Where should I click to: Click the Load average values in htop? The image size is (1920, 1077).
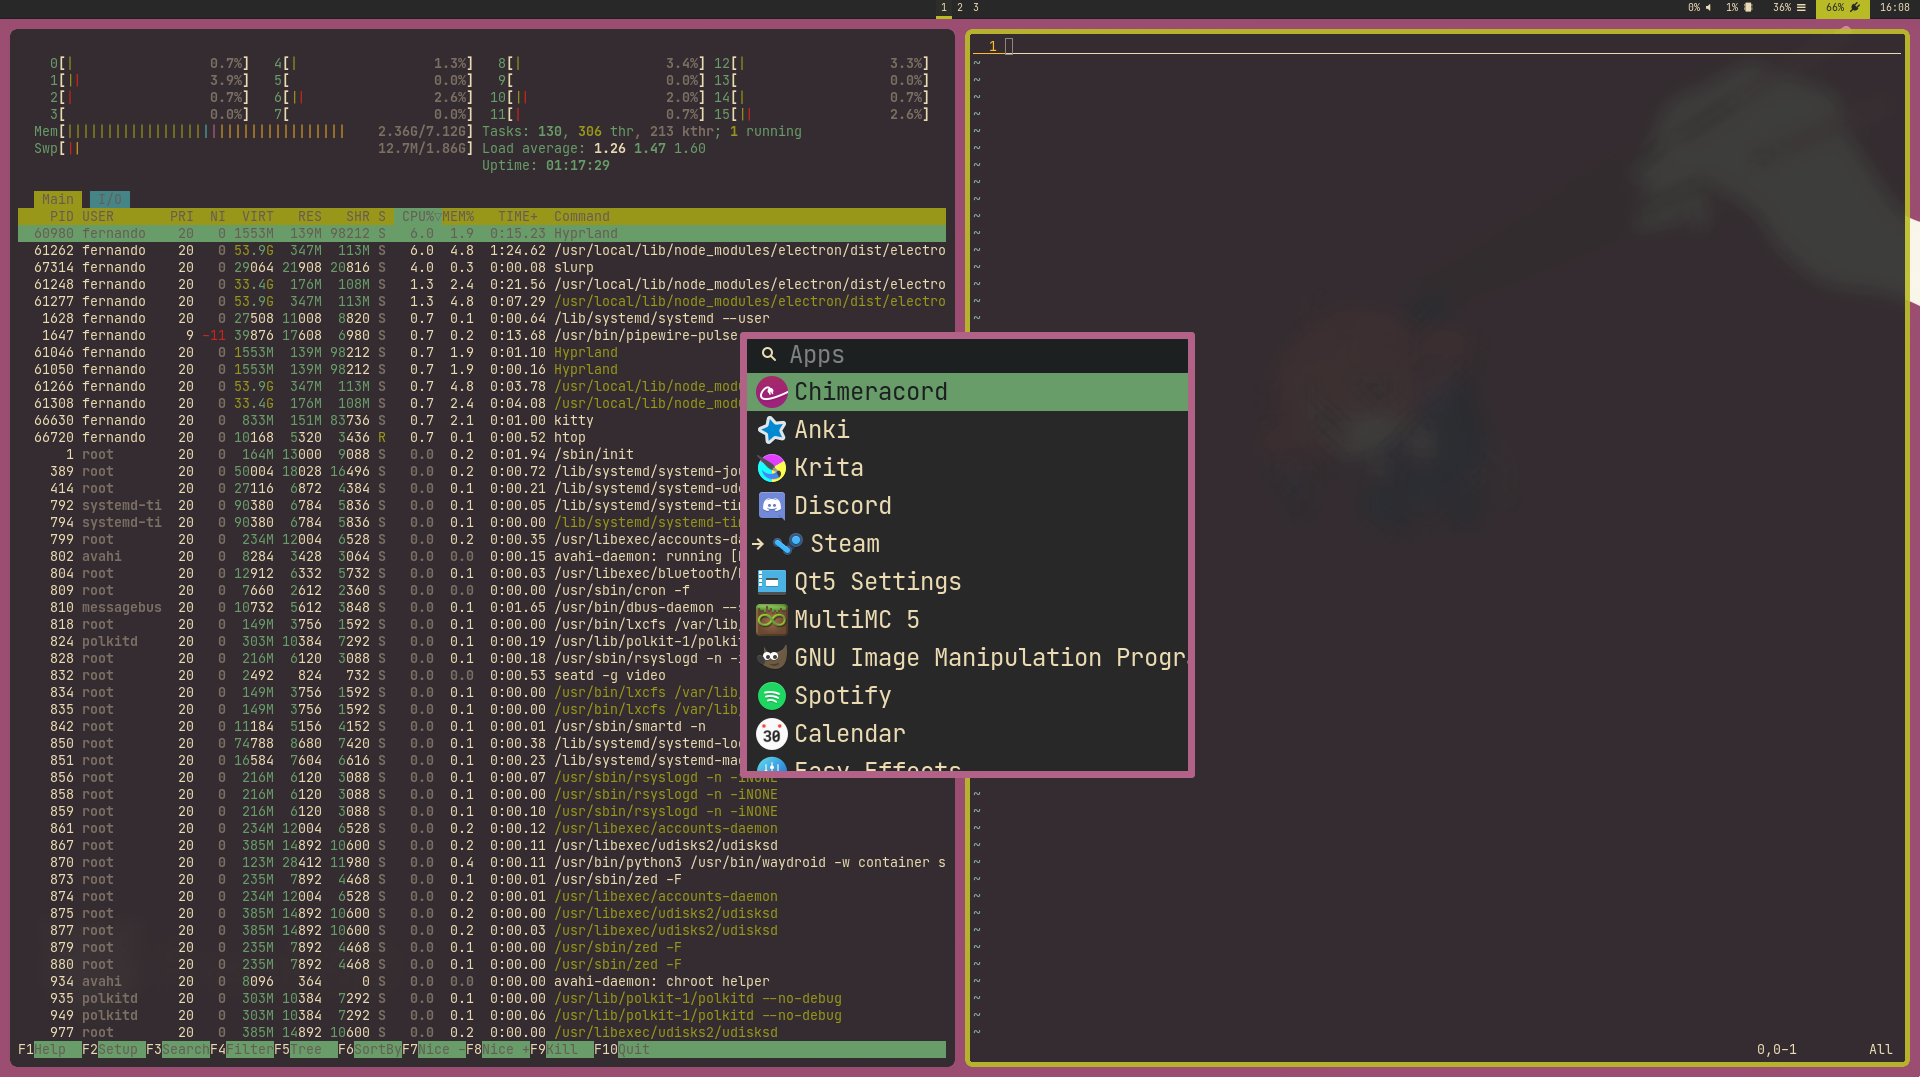click(650, 149)
